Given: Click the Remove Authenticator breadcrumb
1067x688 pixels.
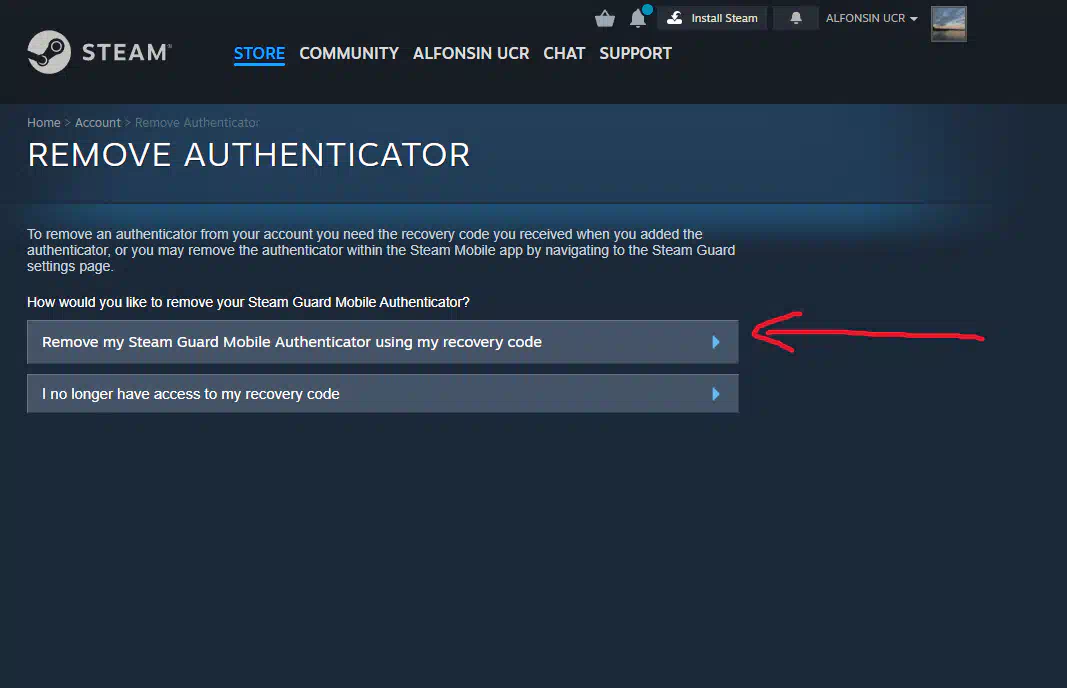Looking at the screenshot, I should coord(197,123).
